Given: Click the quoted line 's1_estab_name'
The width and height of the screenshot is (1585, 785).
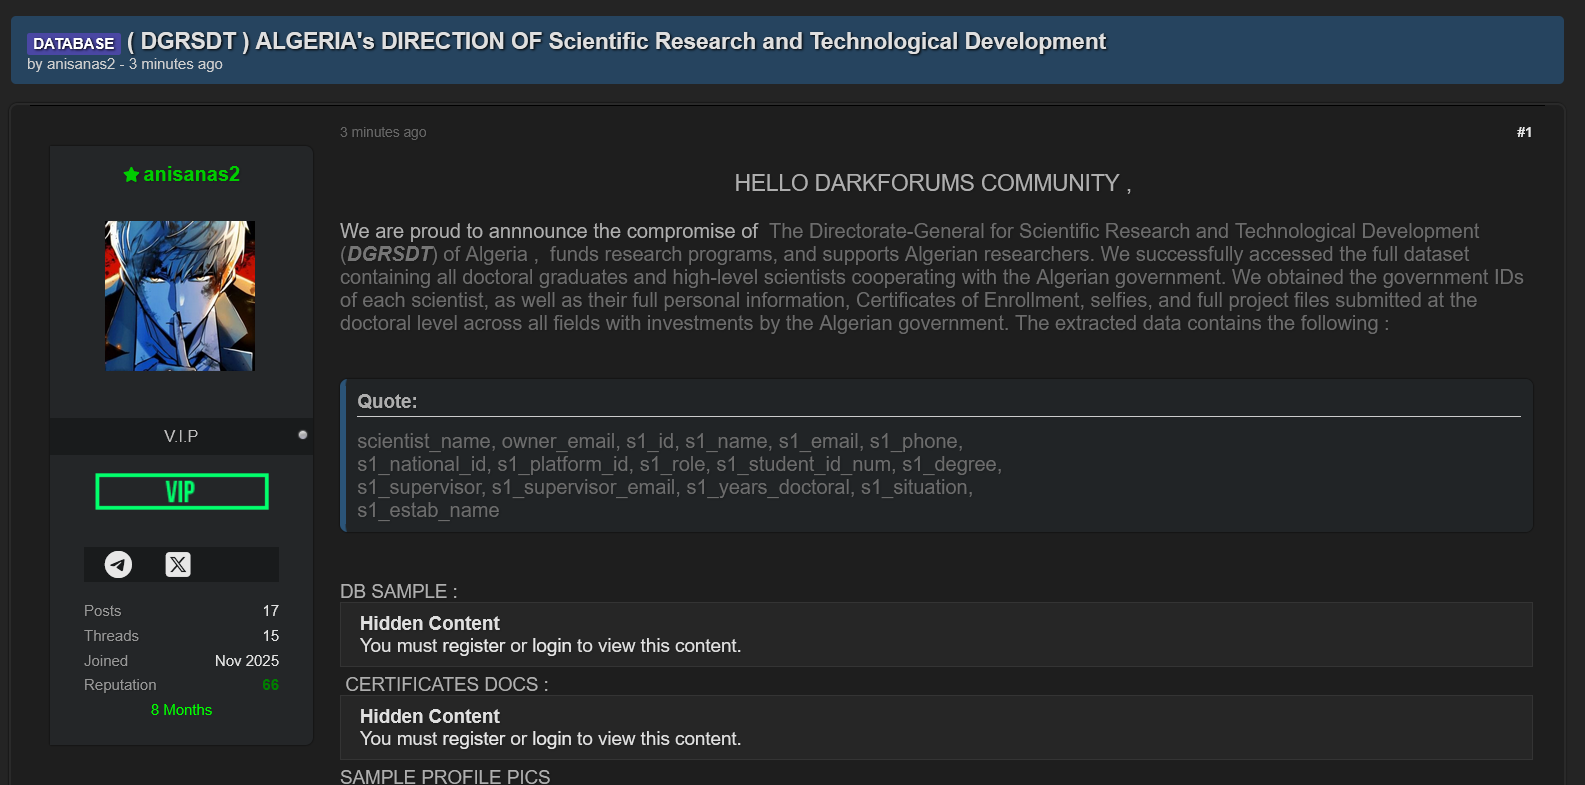Looking at the screenshot, I should tap(428, 510).
